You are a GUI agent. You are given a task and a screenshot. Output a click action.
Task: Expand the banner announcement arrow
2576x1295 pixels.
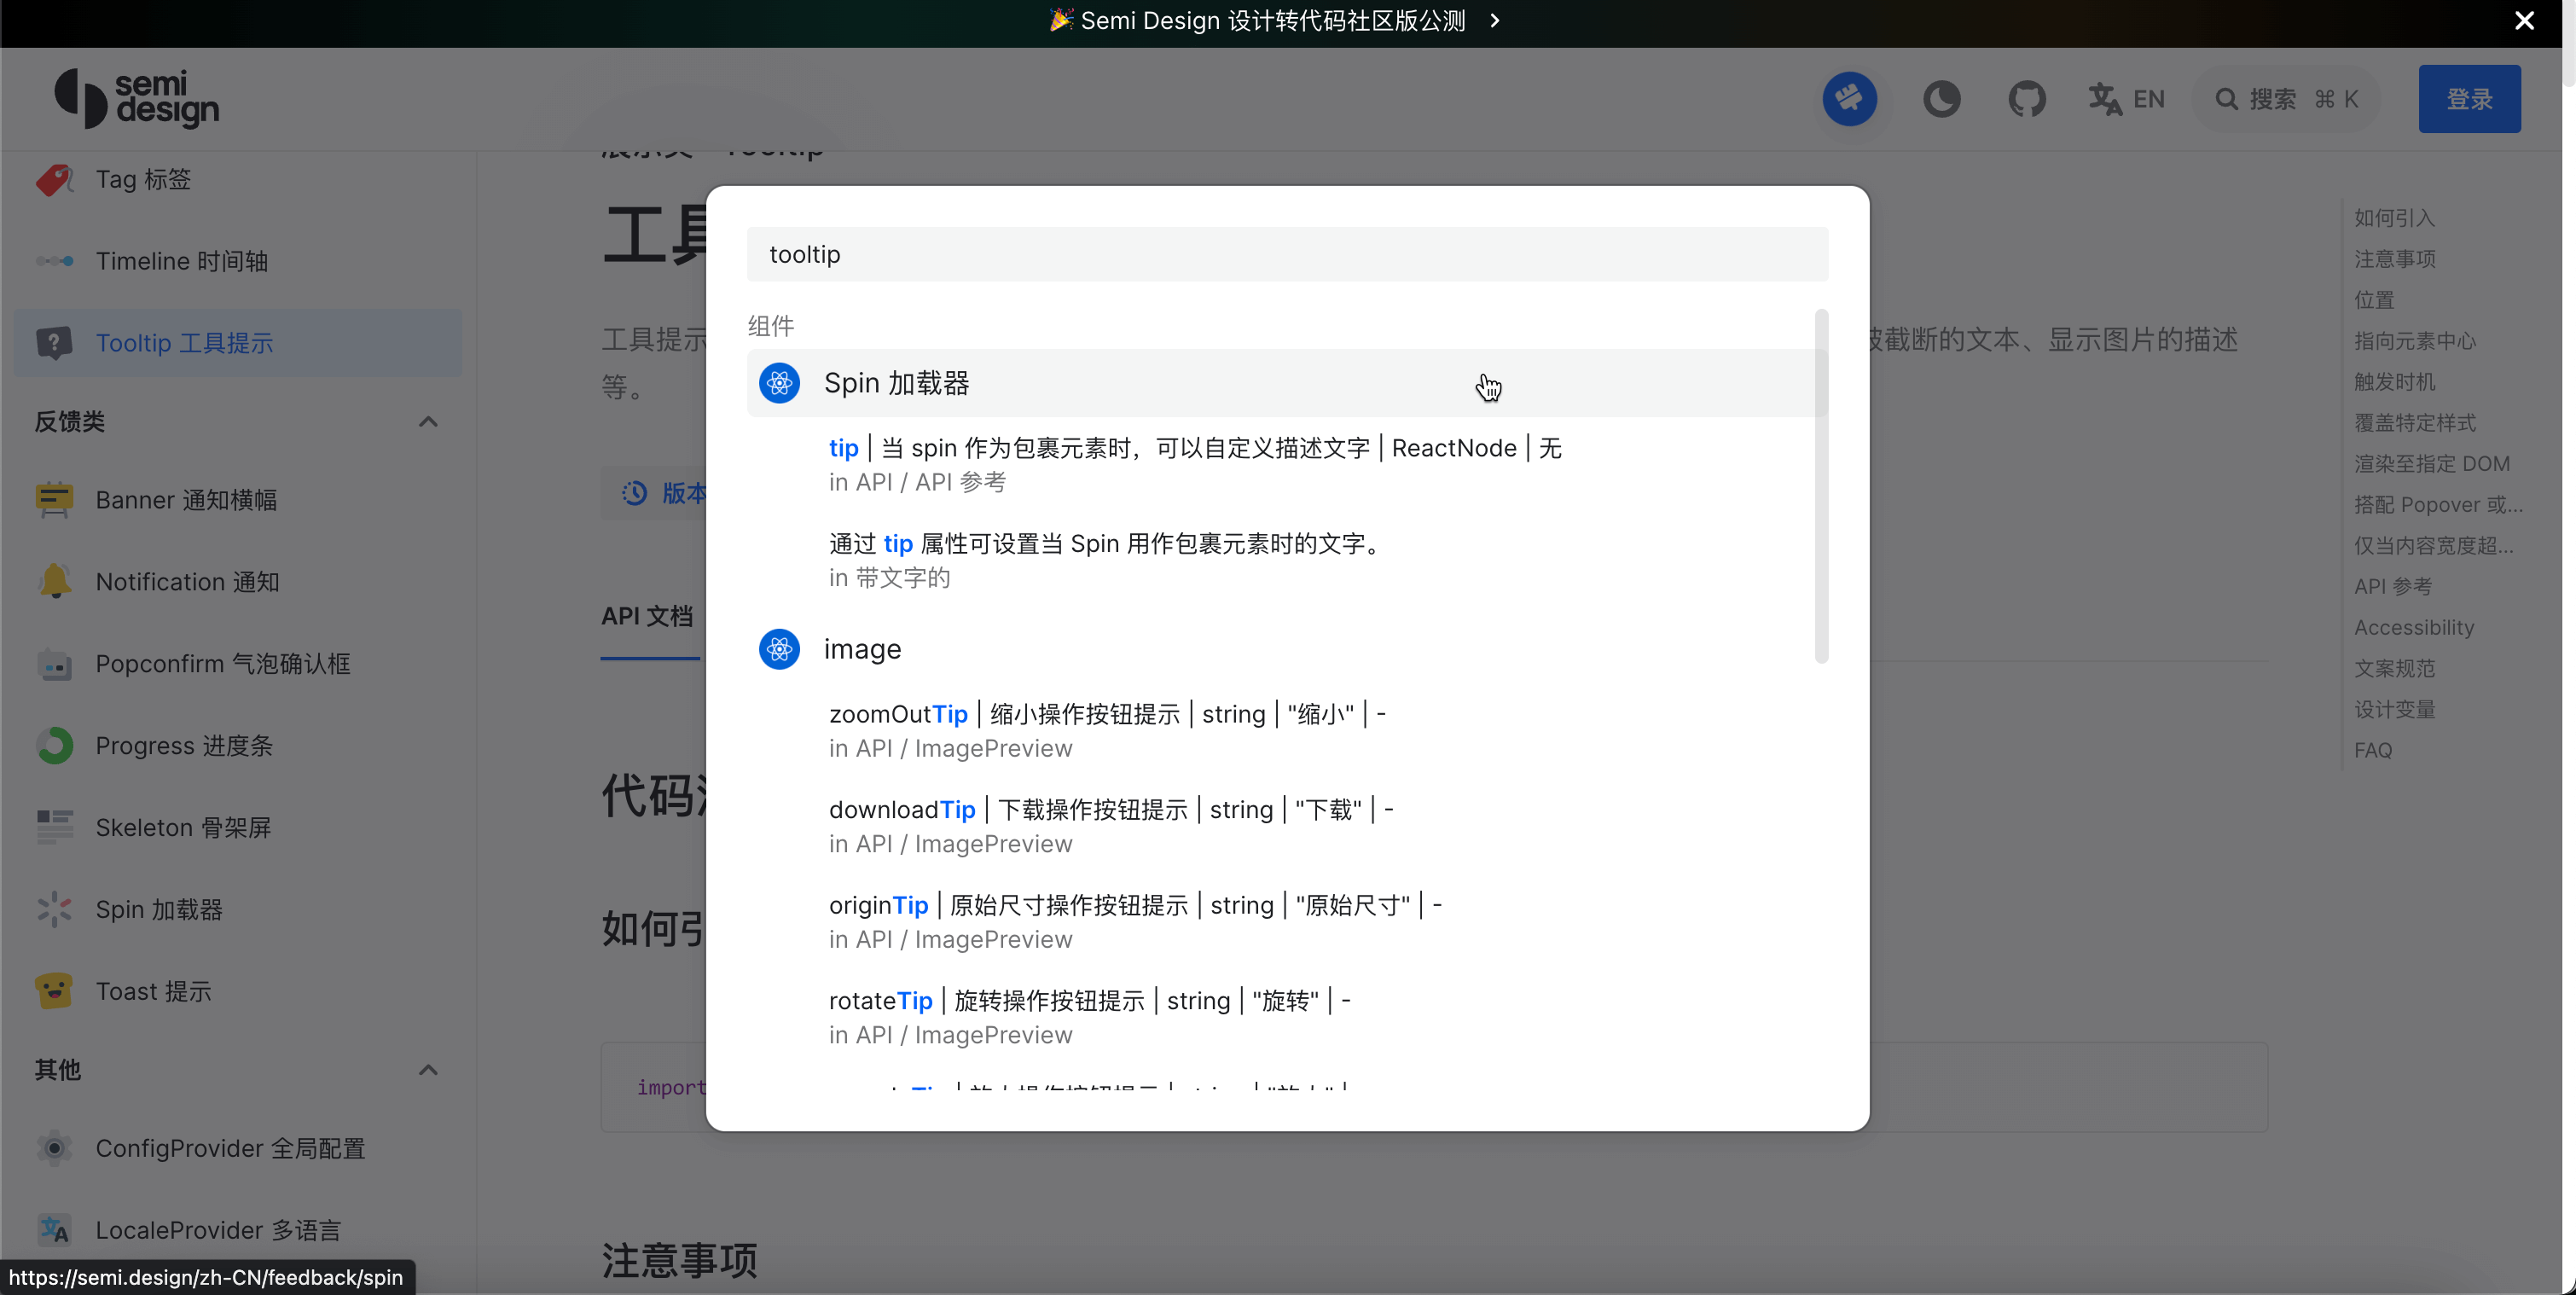(x=1494, y=20)
